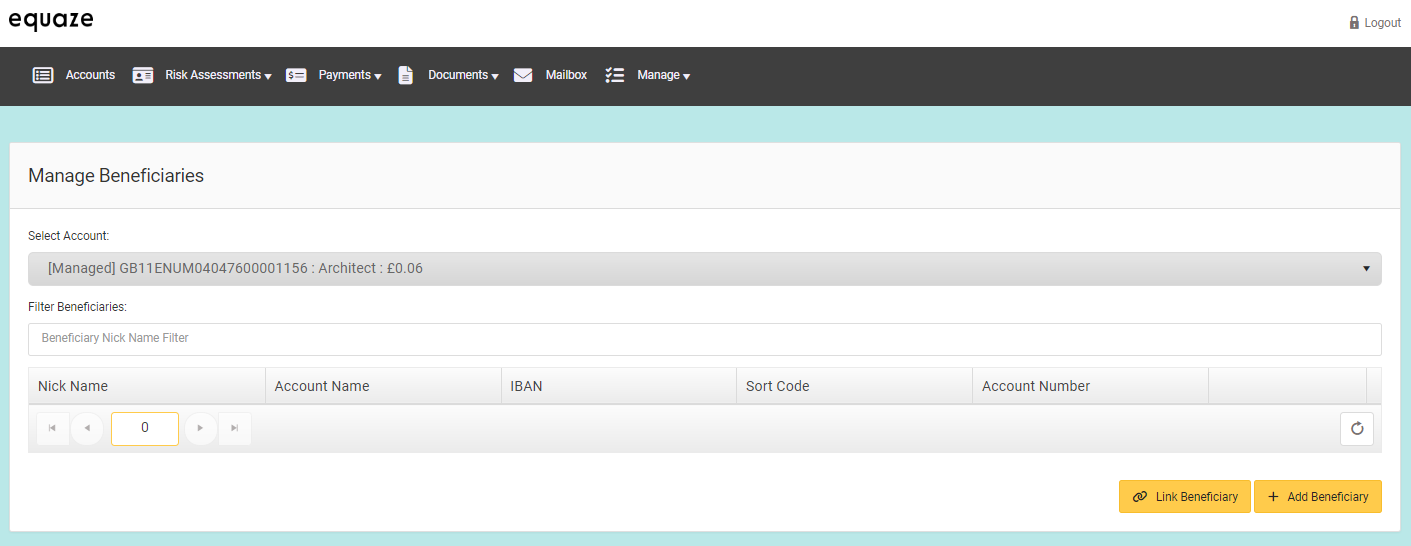1411x546 pixels.
Task: Go to the previous page of results
Action: 87,428
